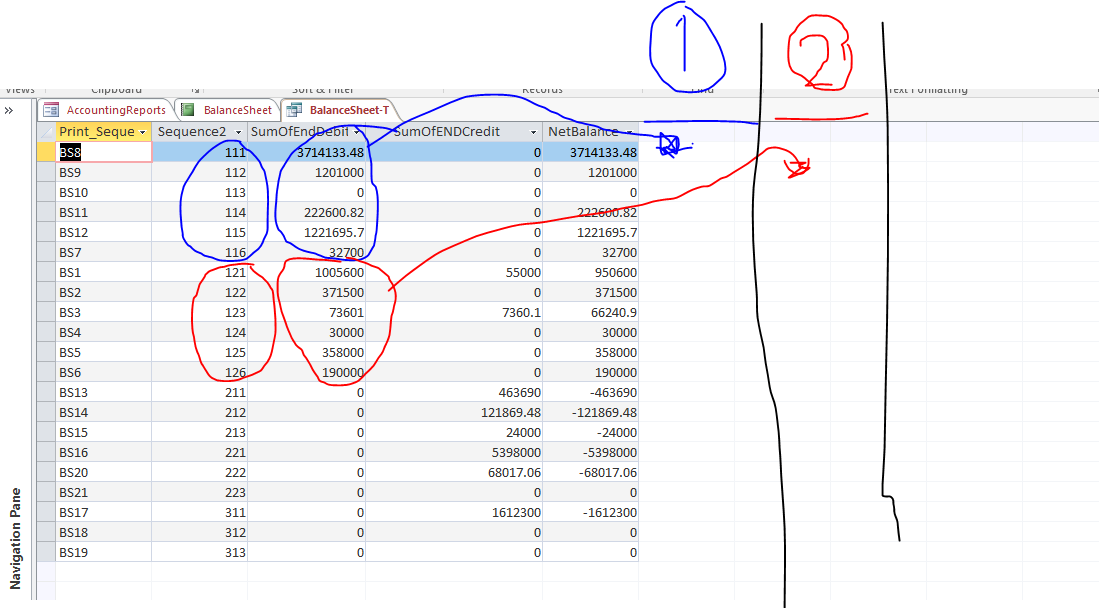
Task: Click the BS1 cell
Action: tap(104, 272)
